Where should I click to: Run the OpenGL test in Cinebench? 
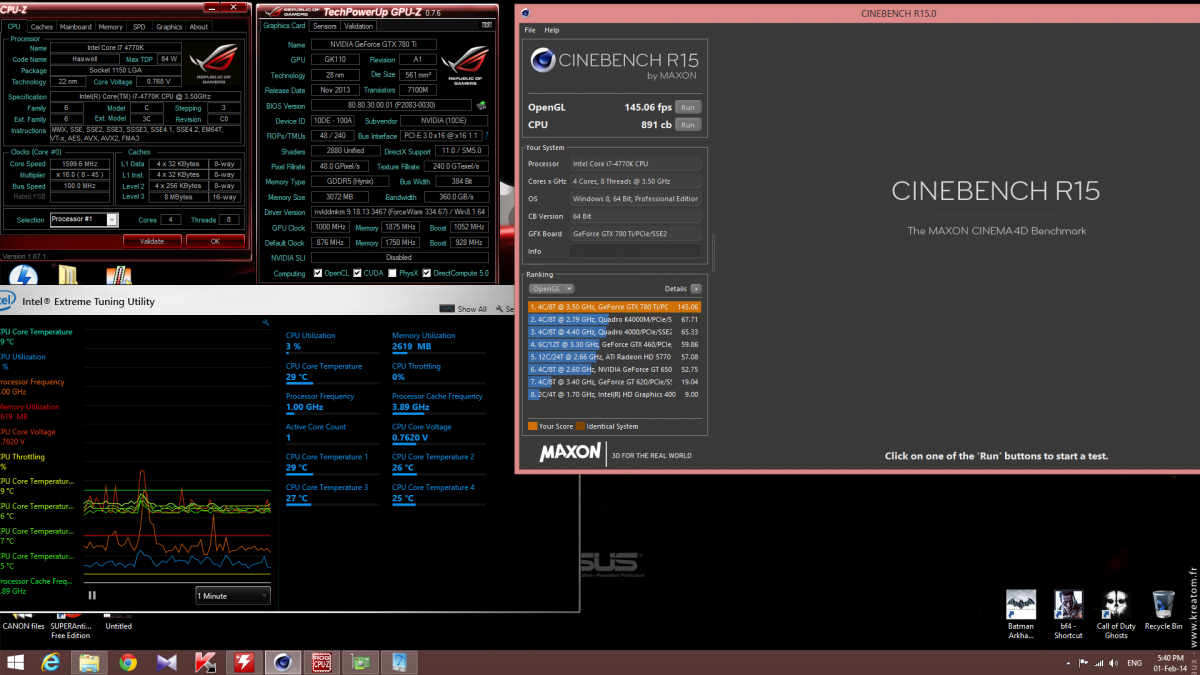click(x=687, y=107)
